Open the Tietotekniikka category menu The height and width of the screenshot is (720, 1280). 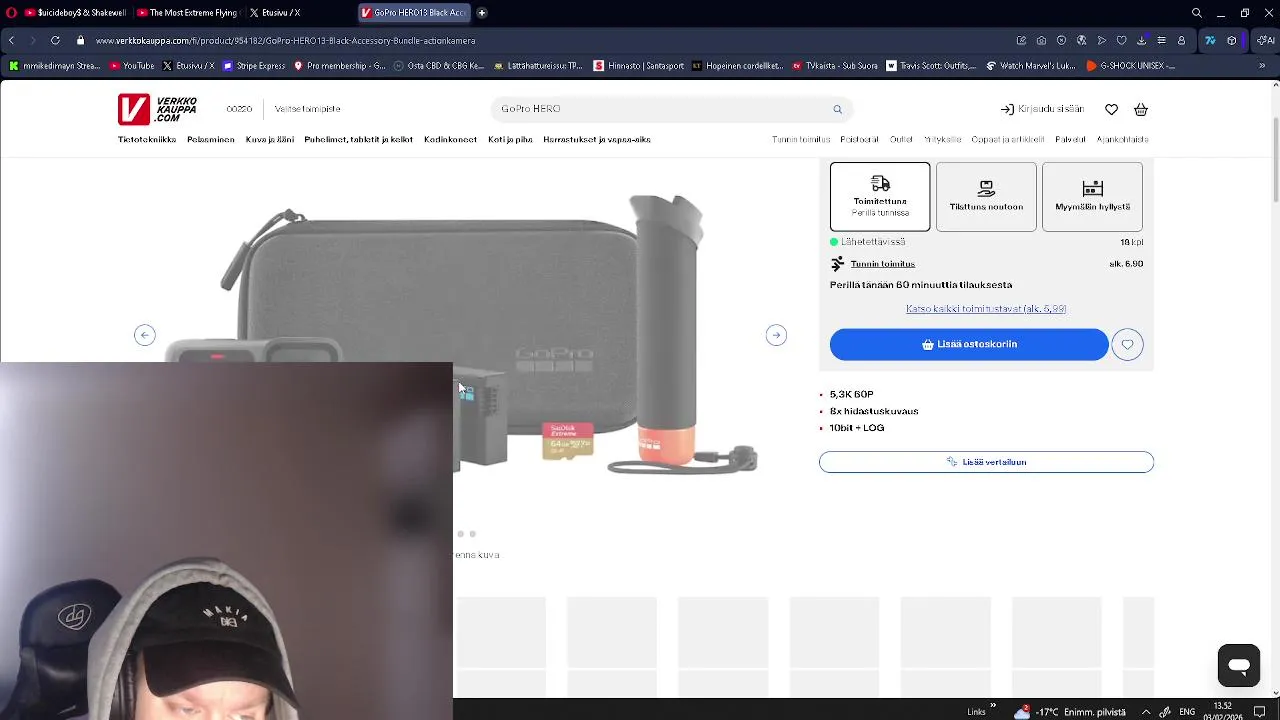(x=147, y=140)
